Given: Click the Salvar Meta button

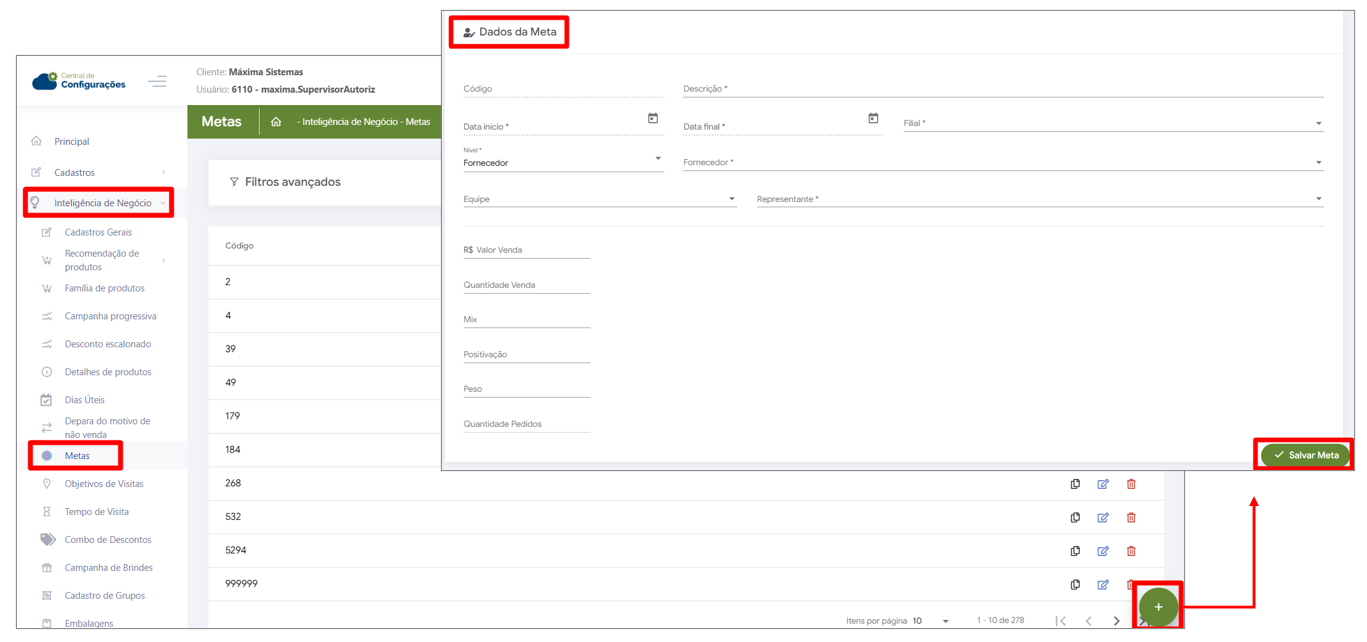Looking at the screenshot, I should click(x=1305, y=455).
